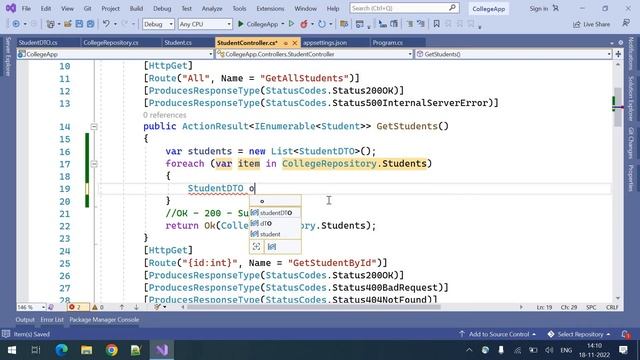
Task: Open the Analyze menu
Action: (x=212, y=8)
